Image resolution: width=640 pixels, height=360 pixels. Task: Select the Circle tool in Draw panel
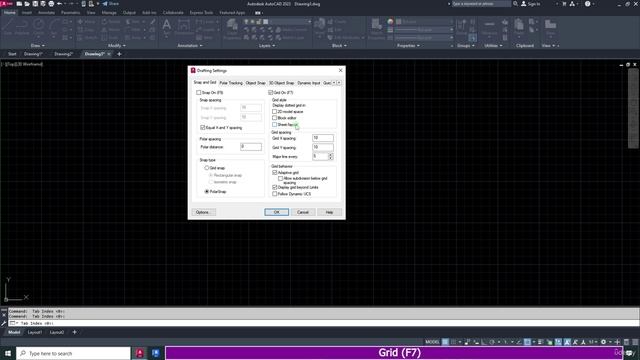coord(39,26)
